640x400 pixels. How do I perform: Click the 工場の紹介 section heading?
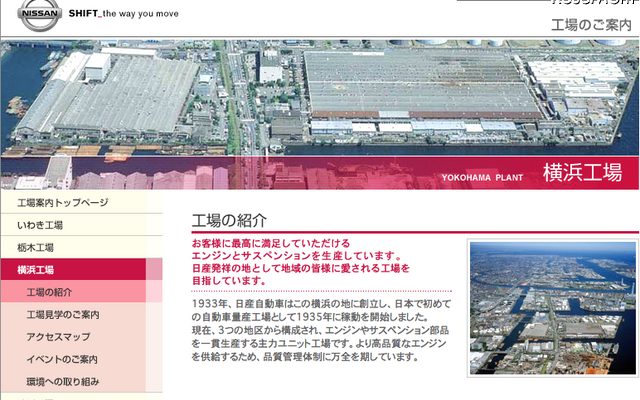(229, 220)
